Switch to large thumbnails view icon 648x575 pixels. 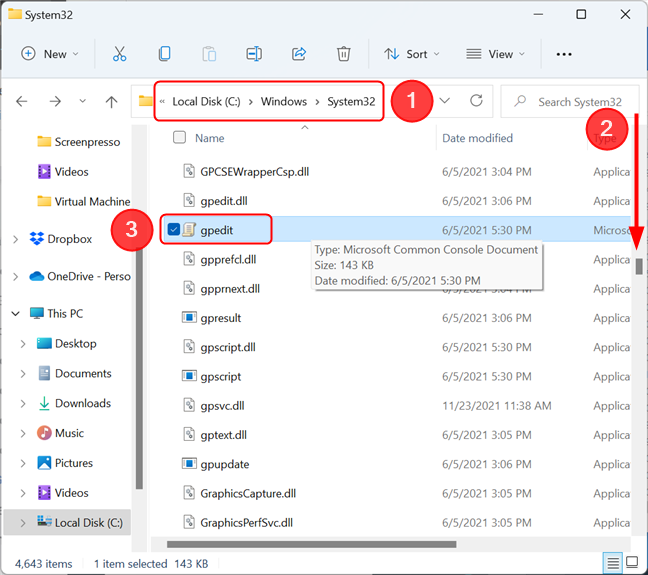coord(632,561)
